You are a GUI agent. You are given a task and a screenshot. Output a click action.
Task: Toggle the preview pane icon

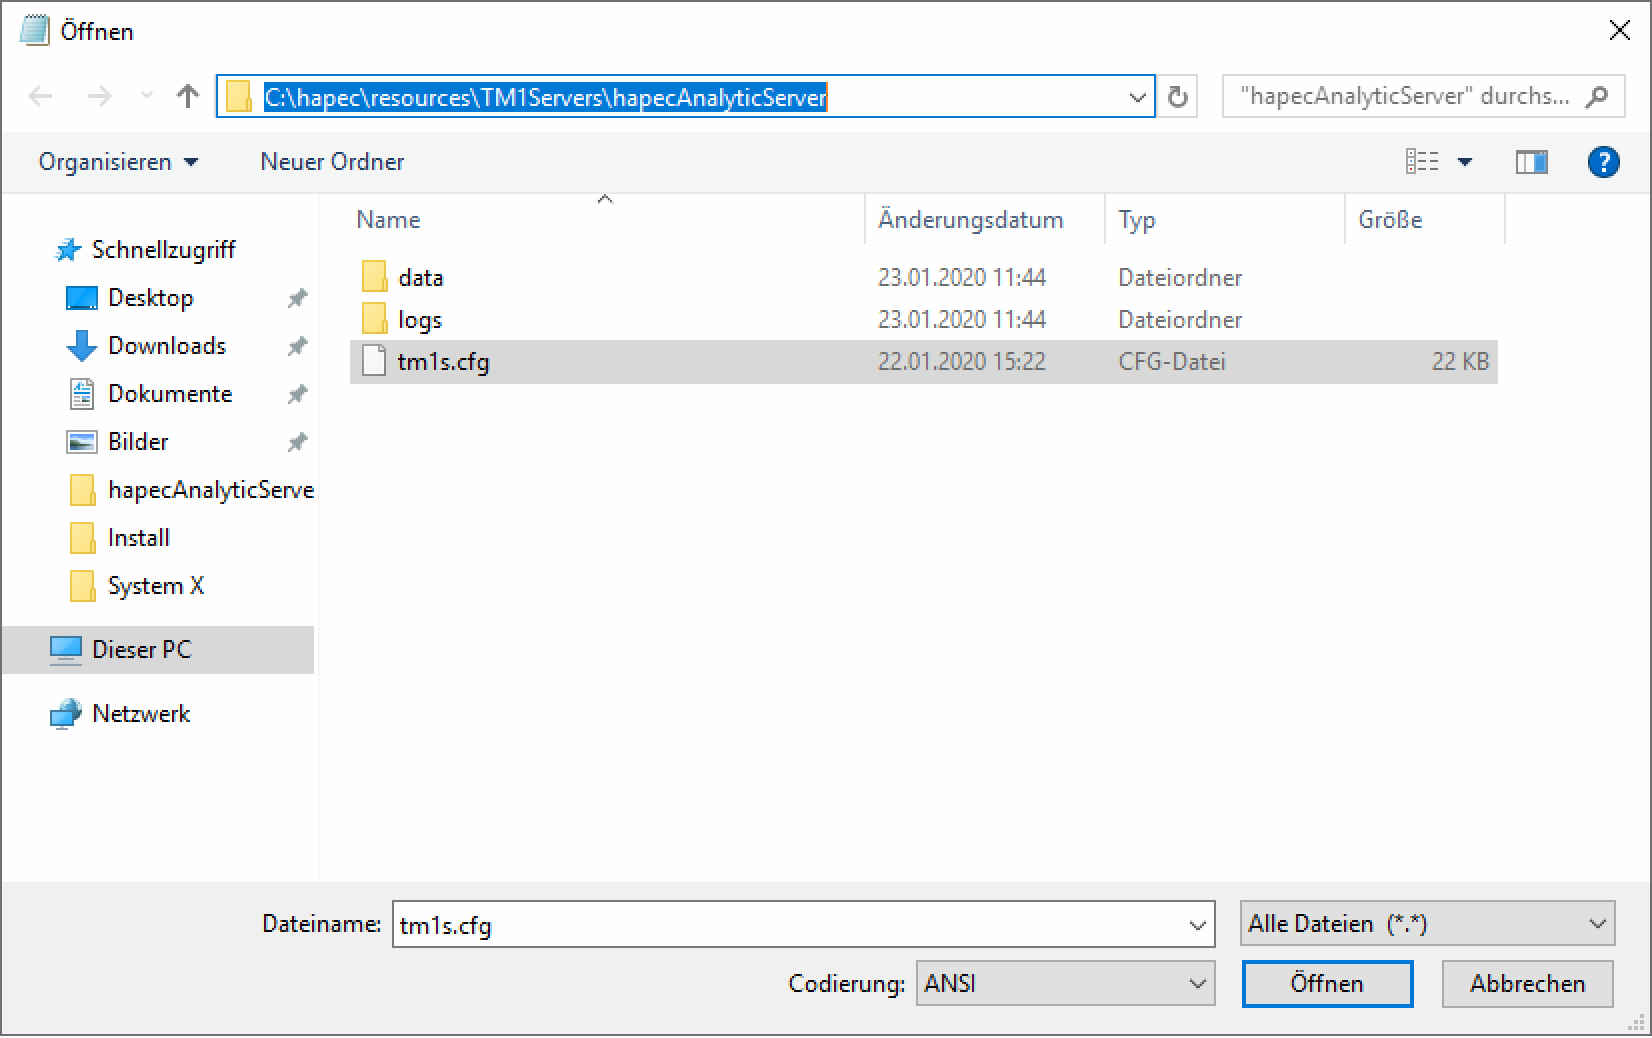1531,162
